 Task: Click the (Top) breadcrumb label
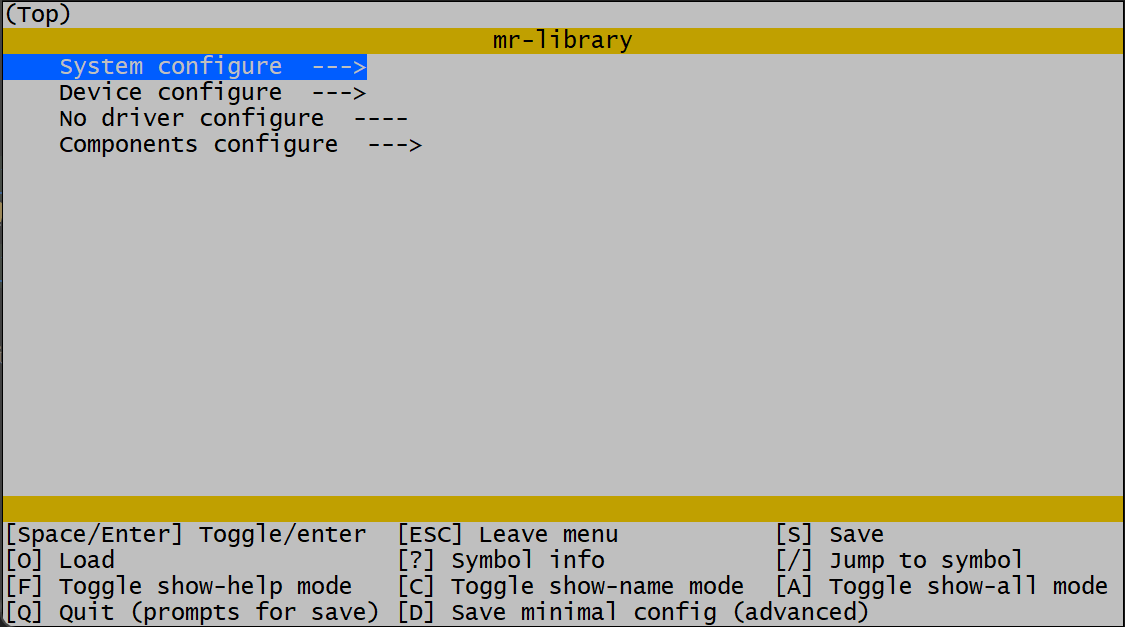[38, 15]
